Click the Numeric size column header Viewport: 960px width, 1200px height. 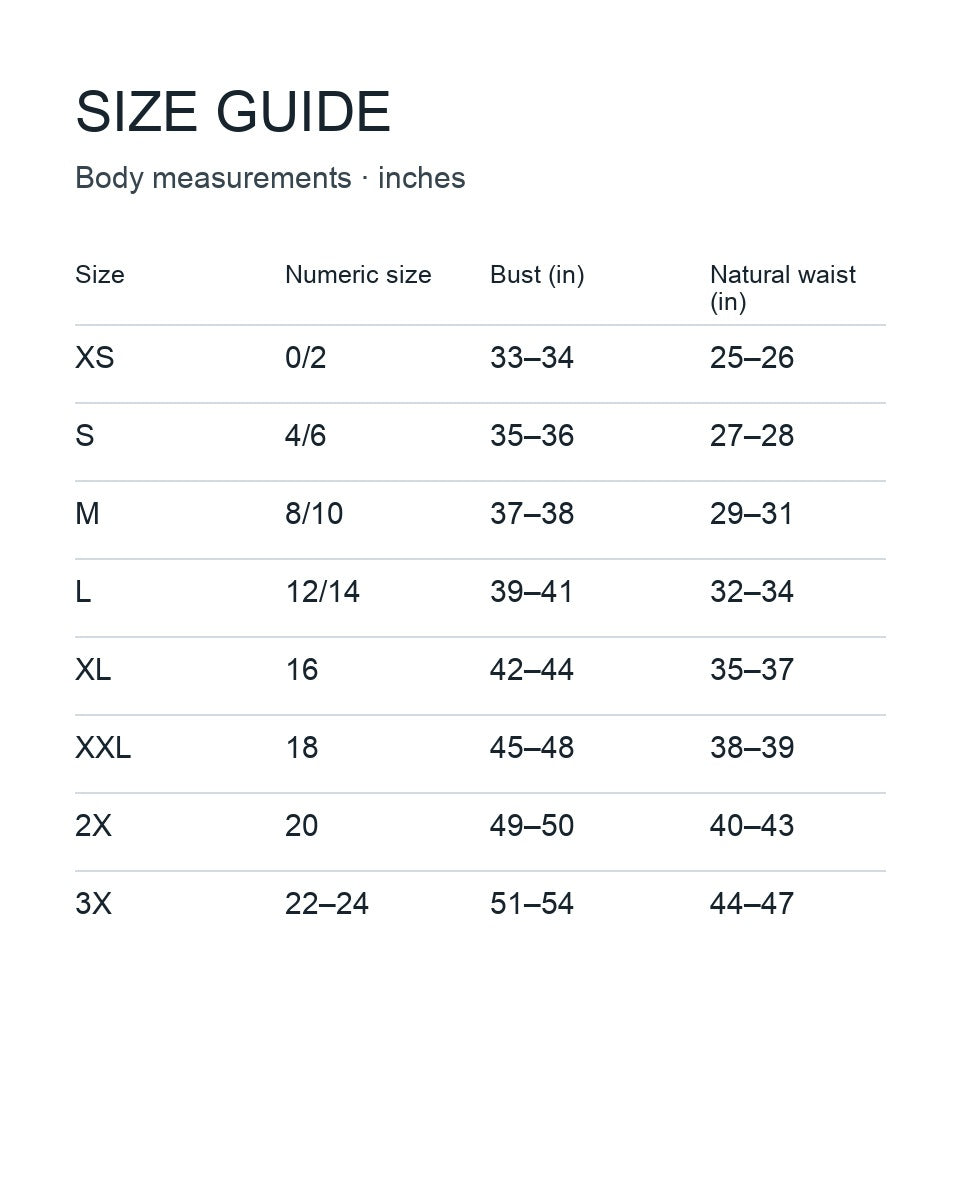358,275
